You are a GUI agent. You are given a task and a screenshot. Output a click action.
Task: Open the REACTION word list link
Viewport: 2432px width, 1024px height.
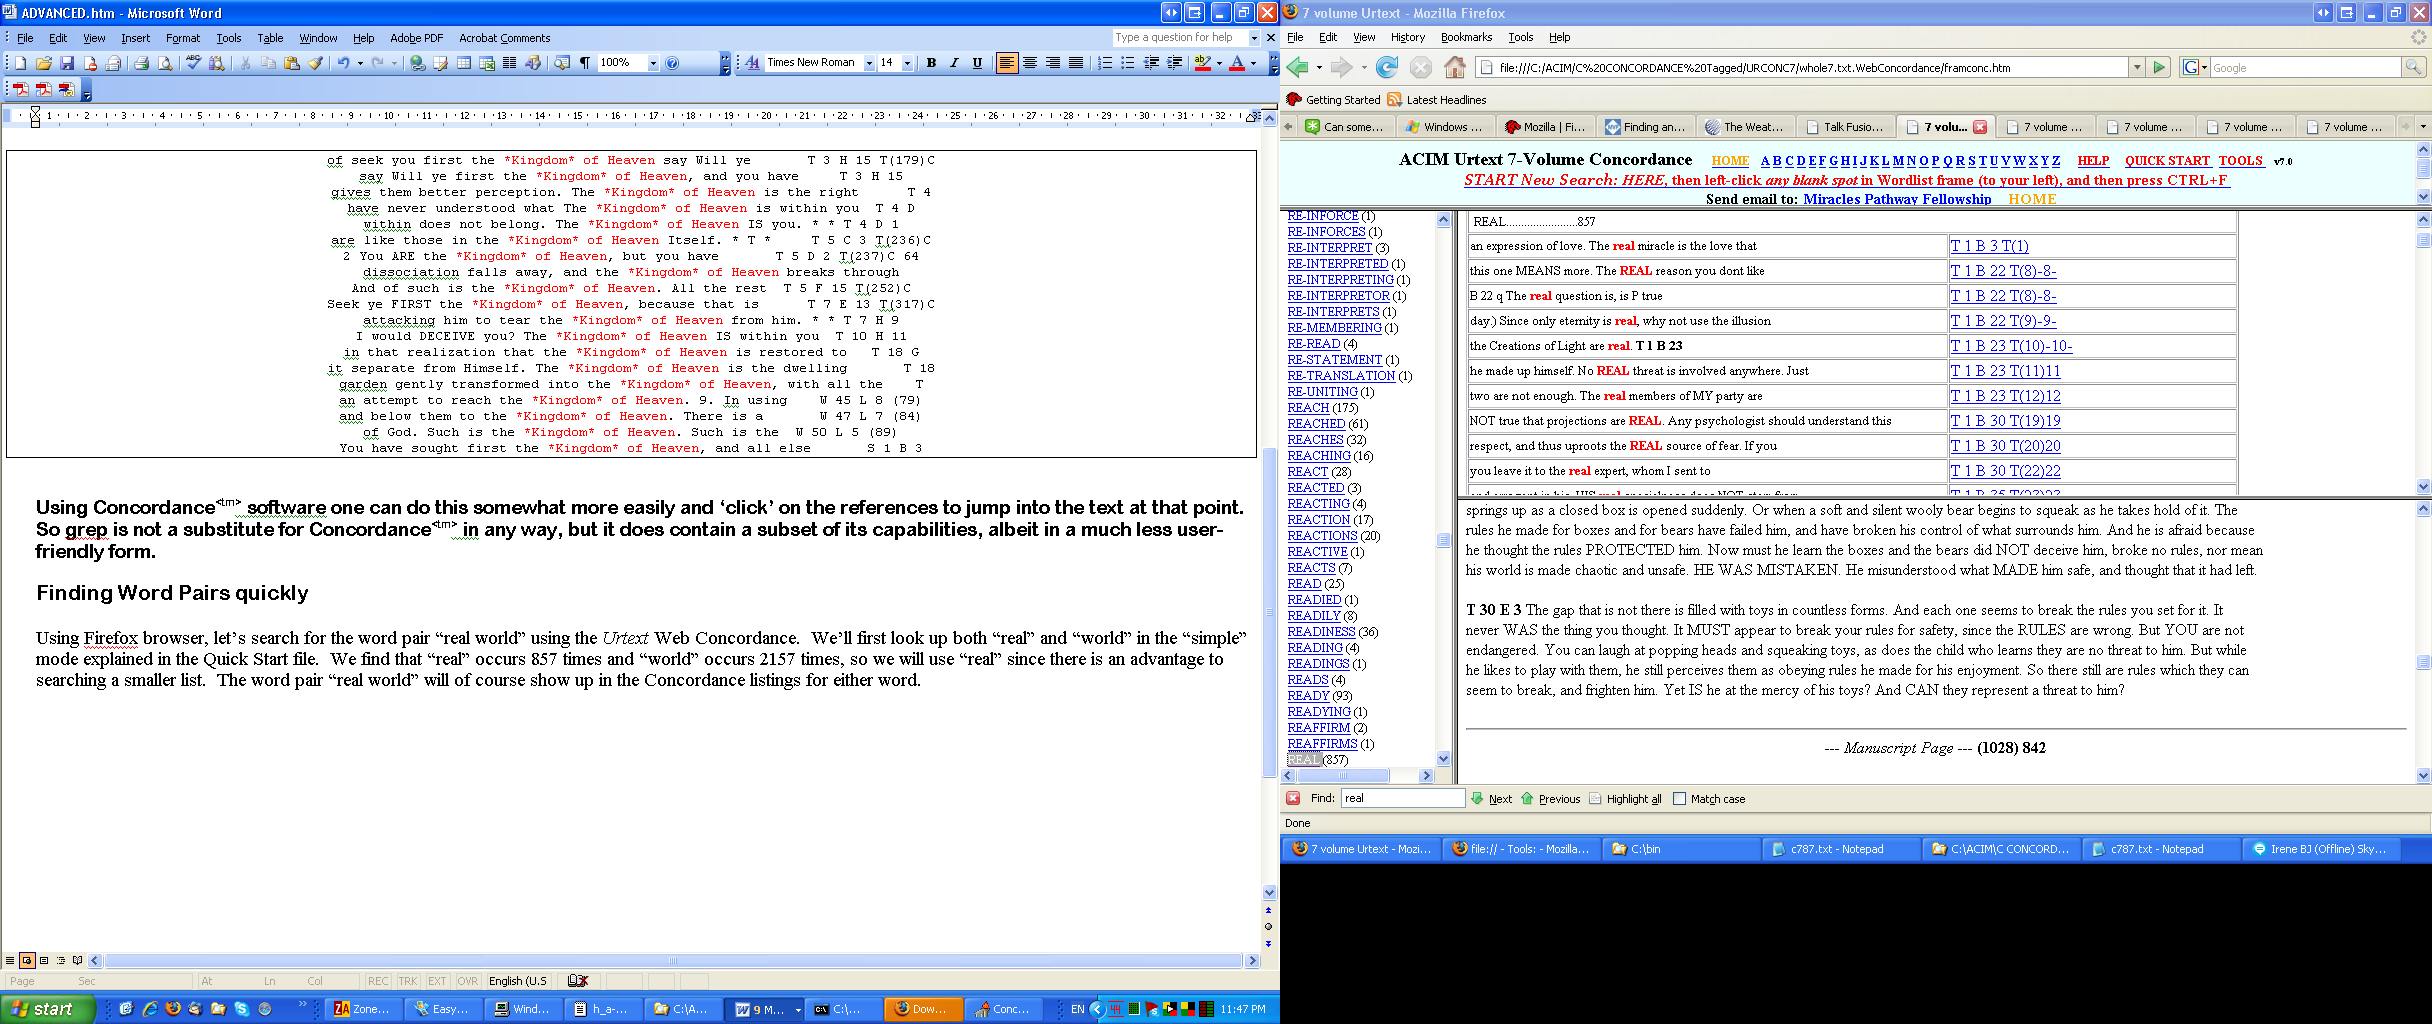coord(1318,520)
